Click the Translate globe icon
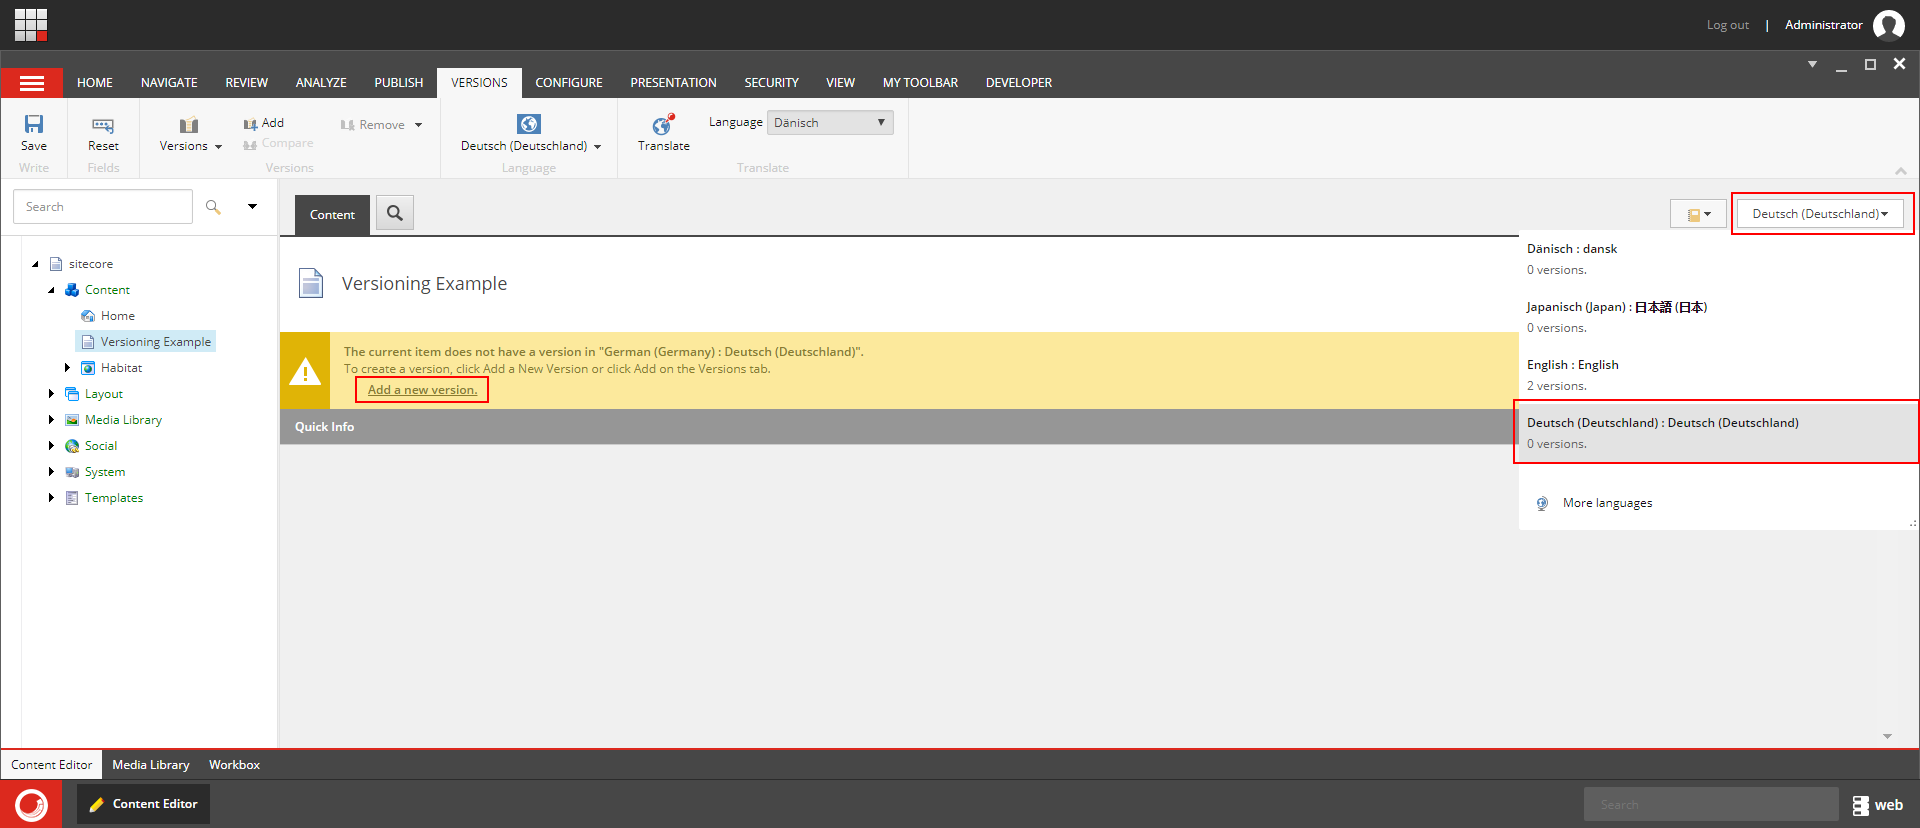 pos(664,125)
